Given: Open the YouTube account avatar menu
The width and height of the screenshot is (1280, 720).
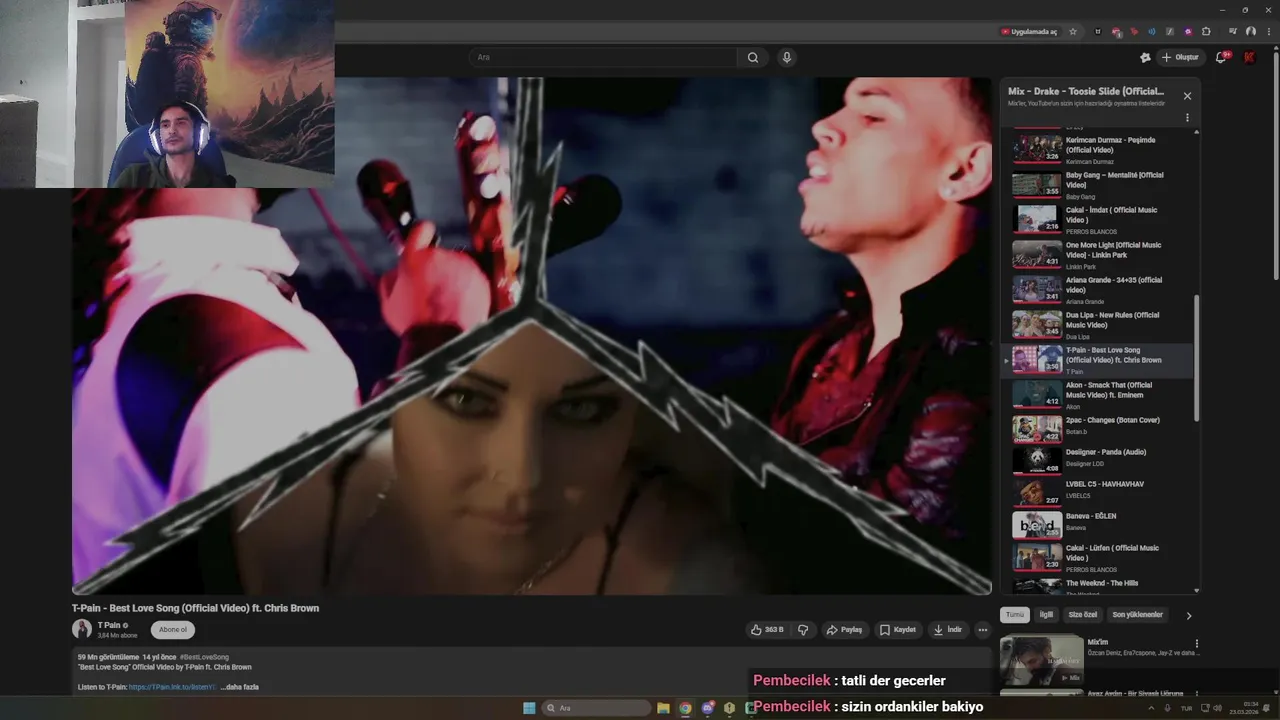Looking at the screenshot, I should (1249, 57).
